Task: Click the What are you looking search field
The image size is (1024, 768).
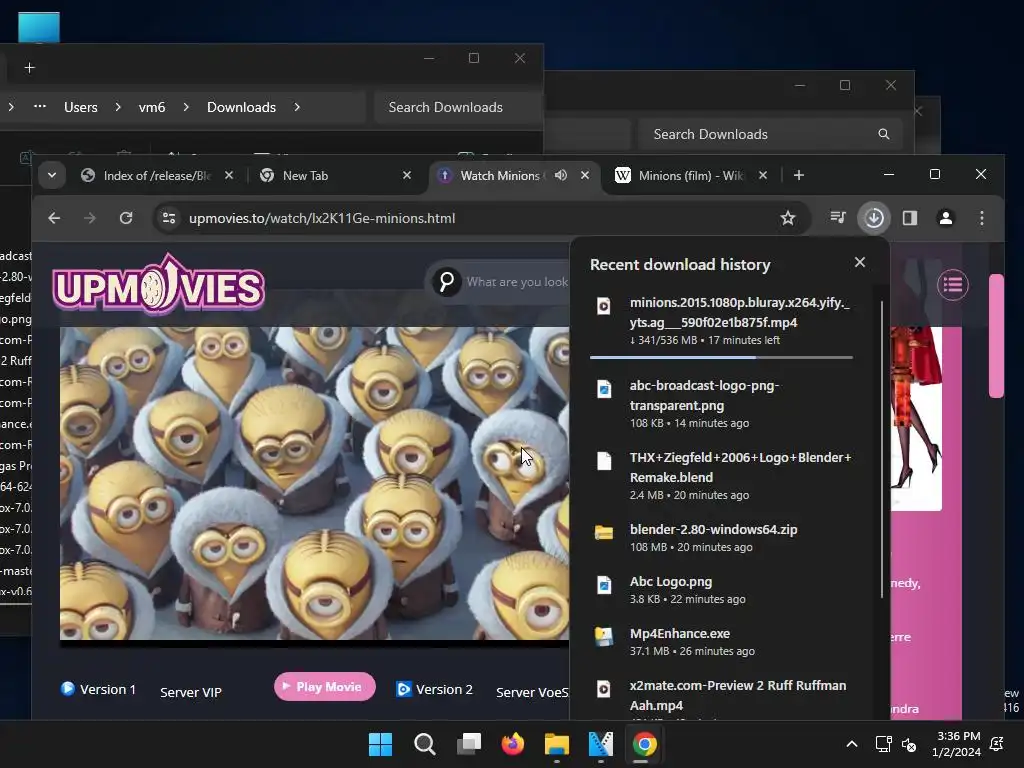Action: click(x=516, y=281)
